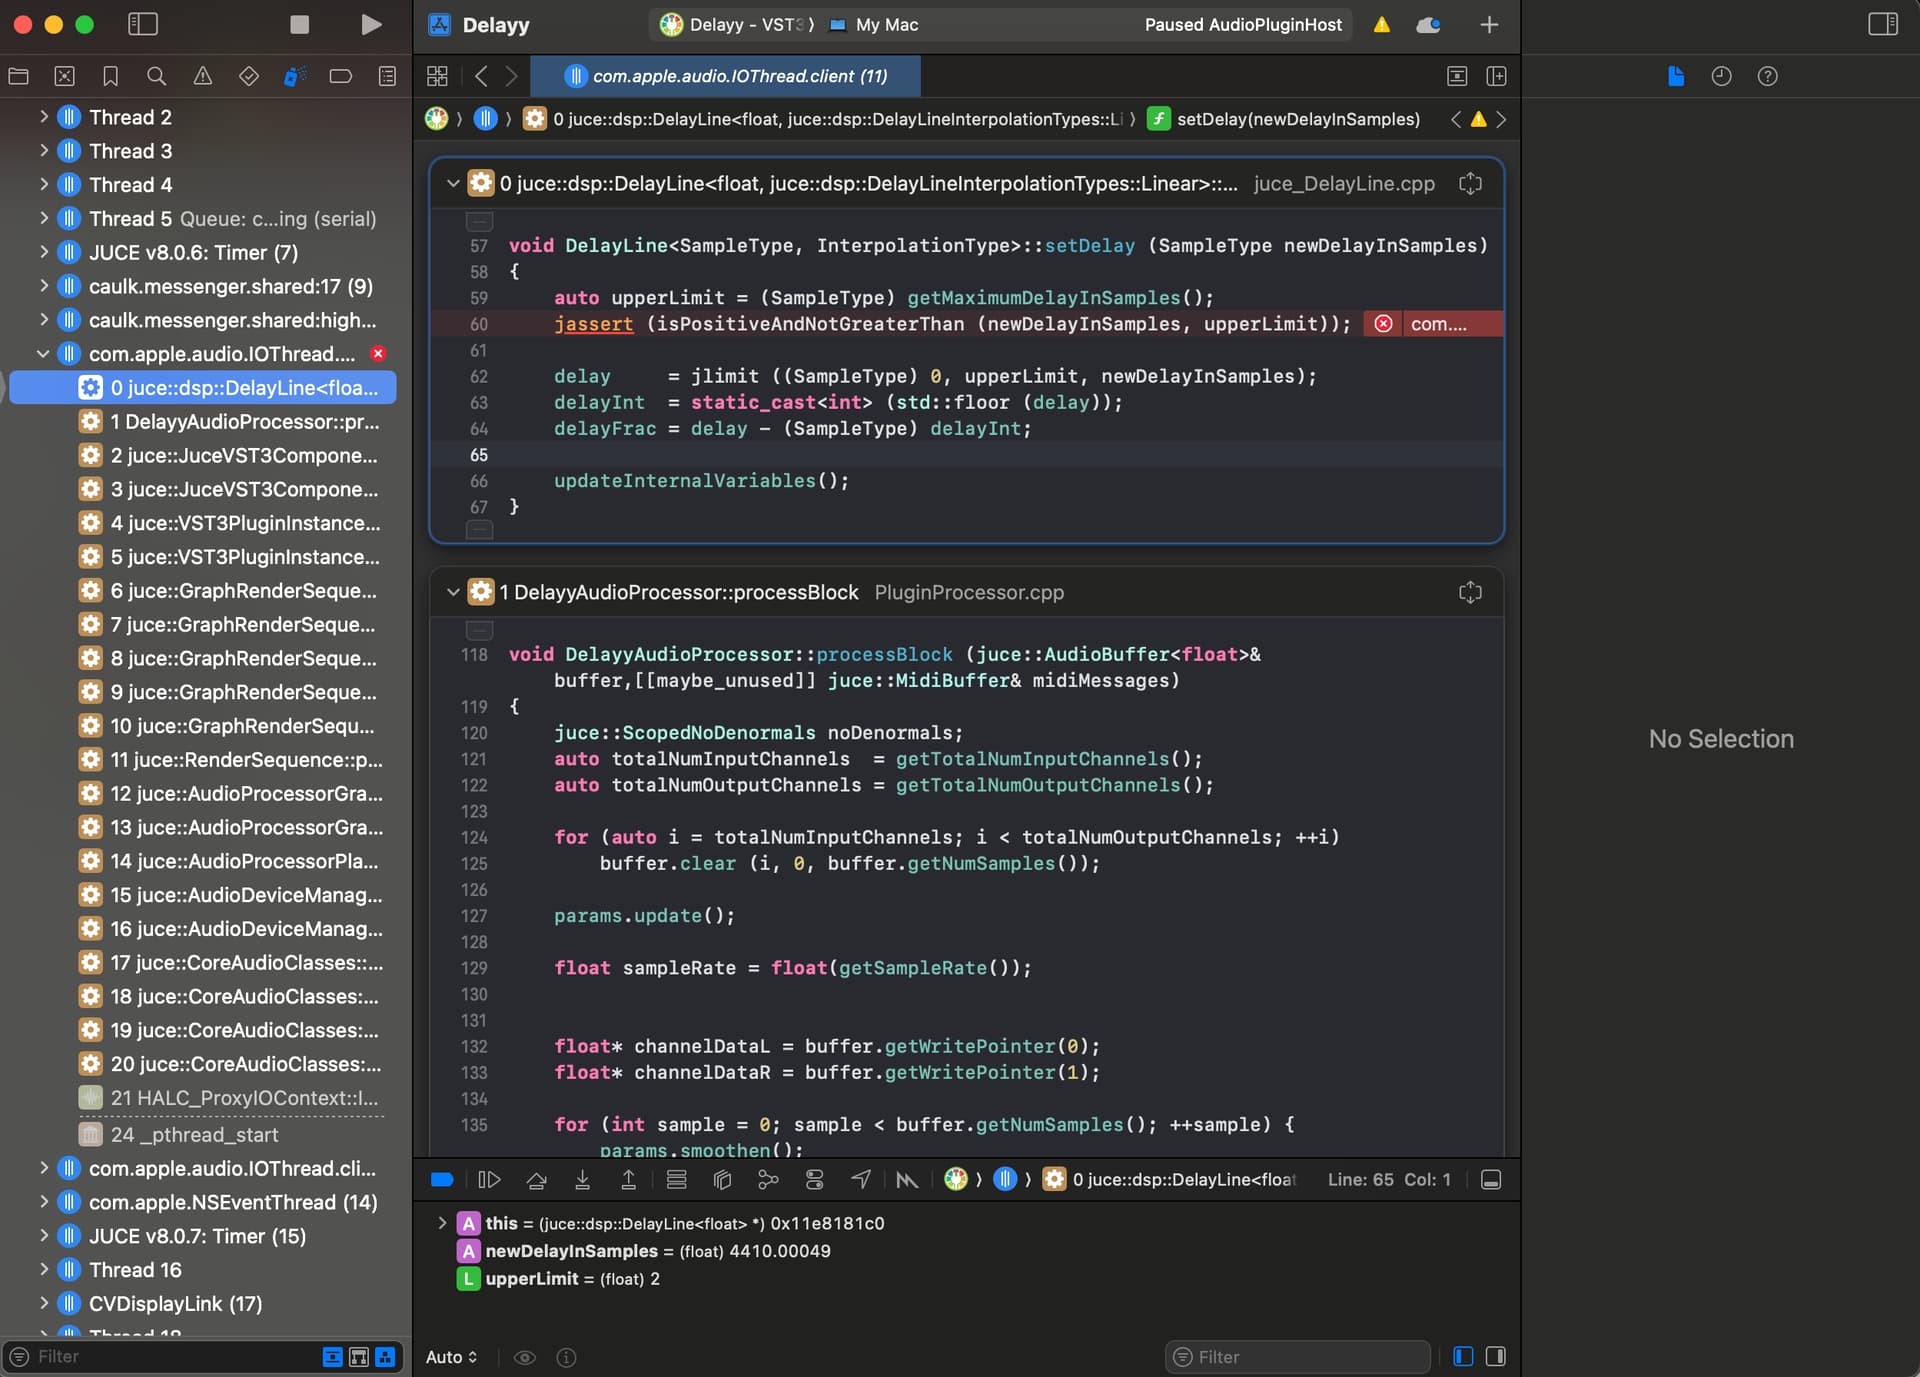The height and width of the screenshot is (1377, 1920).
Task: Click the Step Into debug icon
Action: [582, 1180]
